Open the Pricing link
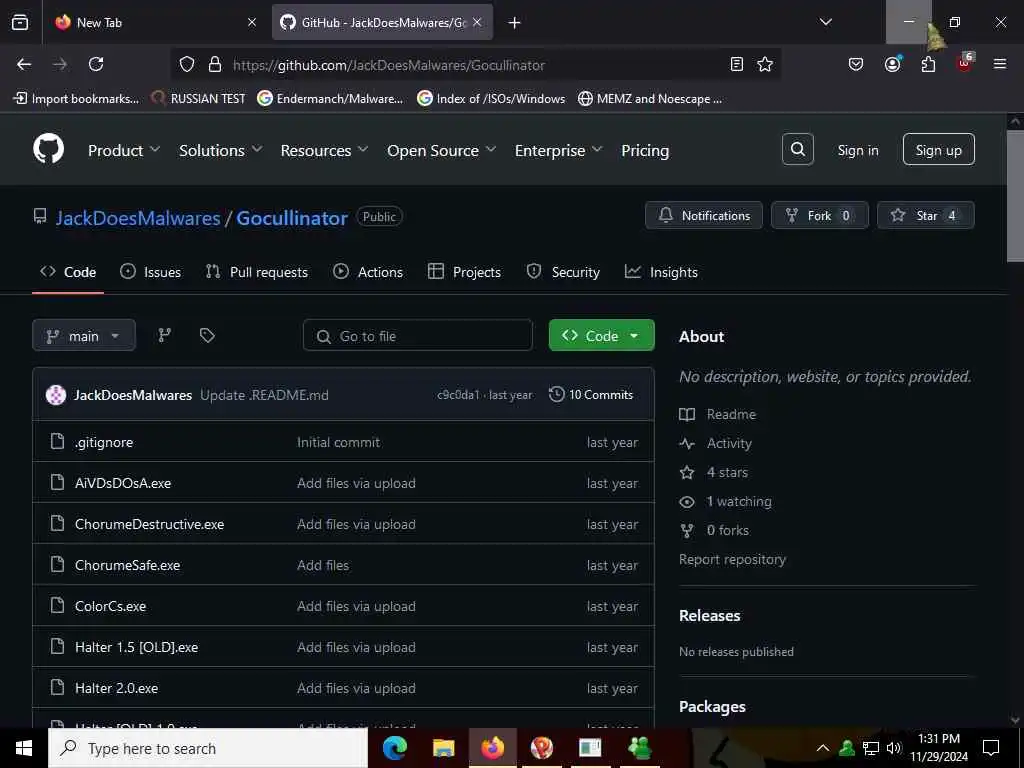Image resolution: width=1024 pixels, height=768 pixels. click(645, 150)
